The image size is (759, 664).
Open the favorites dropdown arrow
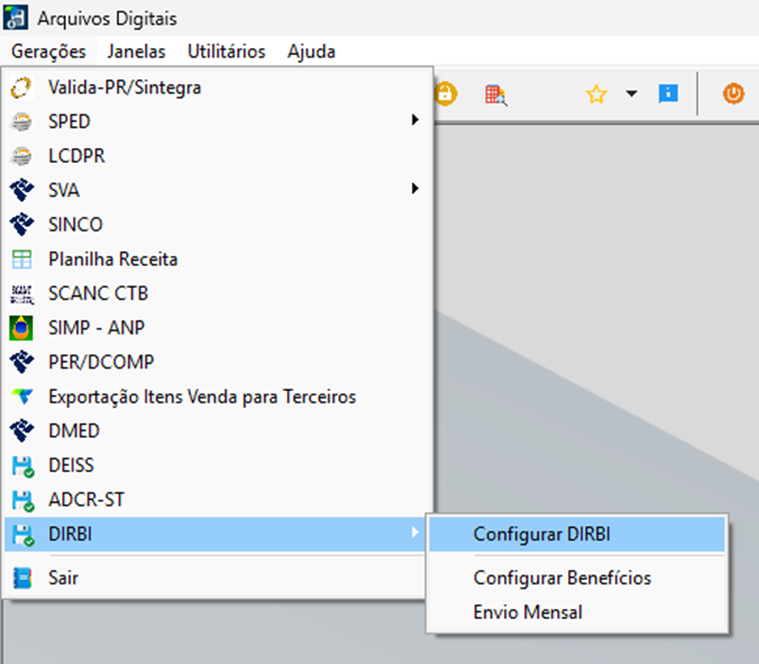[631, 93]
